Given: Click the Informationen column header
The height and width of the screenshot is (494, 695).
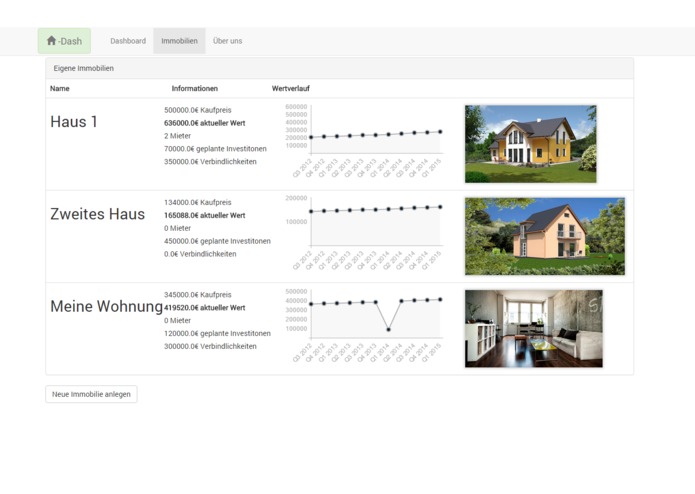Looking at the screenshot, I should (x=195, y=89).
